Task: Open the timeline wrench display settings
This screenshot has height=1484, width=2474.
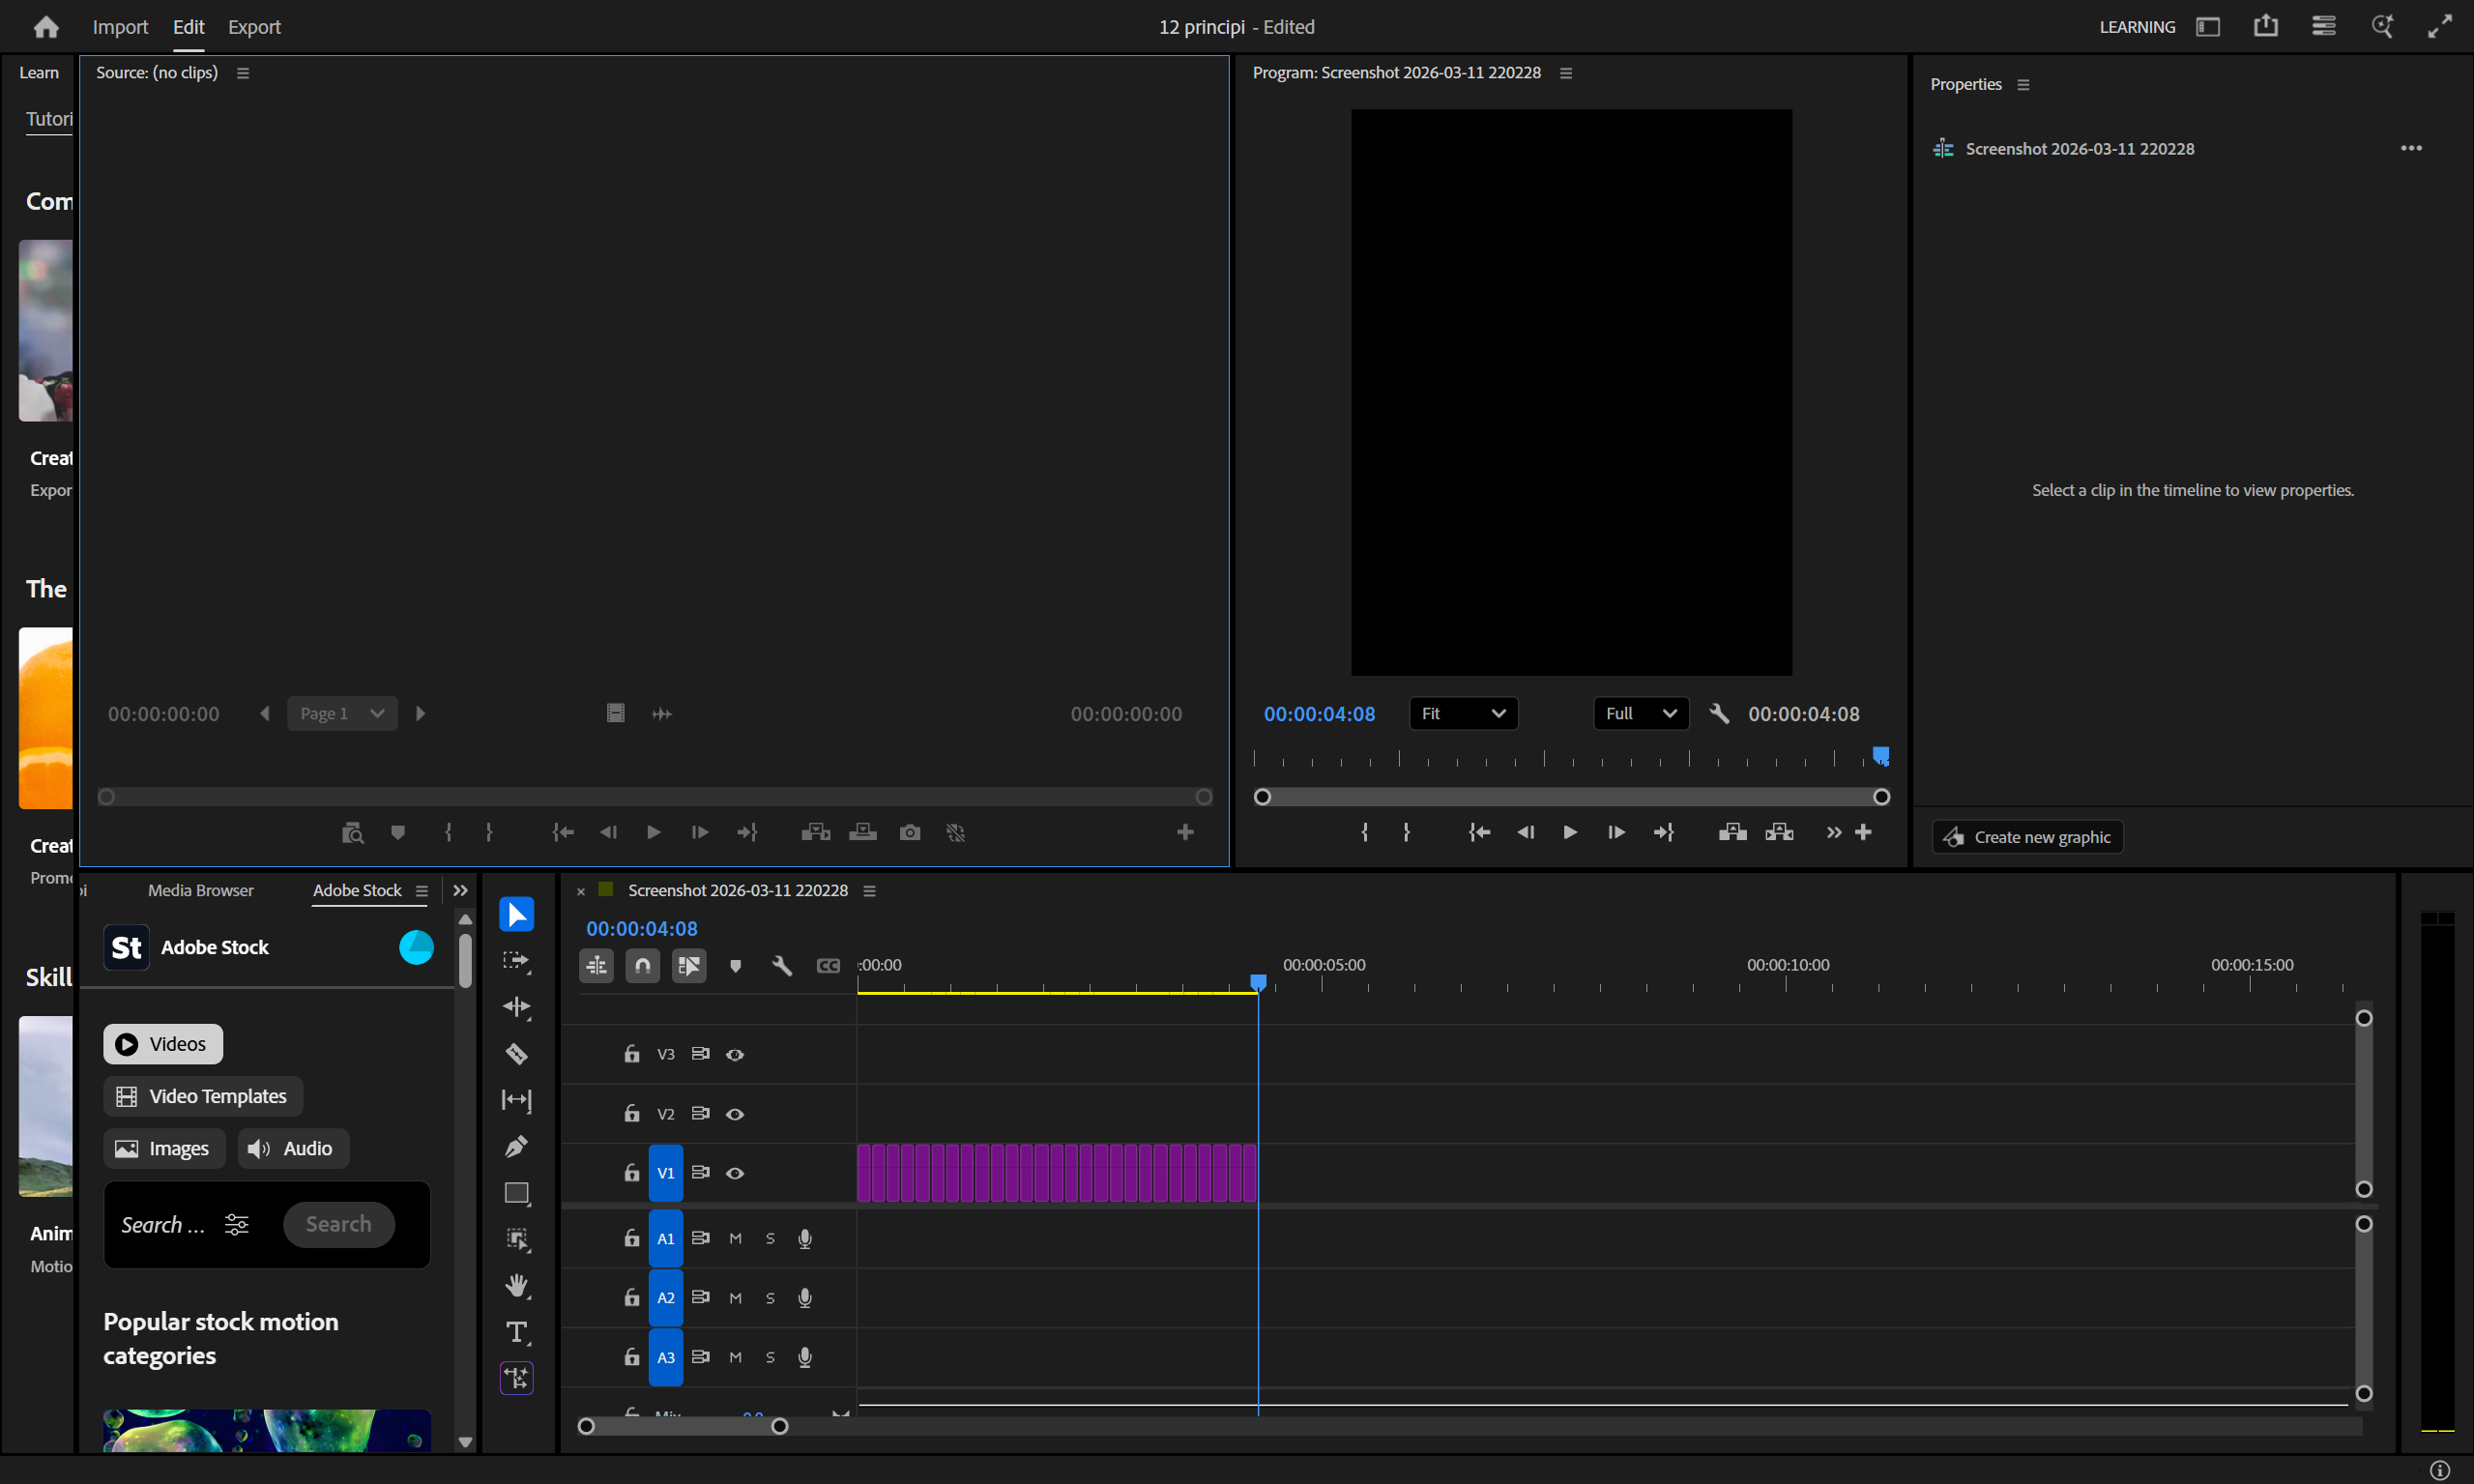Action: pos(781,965)
